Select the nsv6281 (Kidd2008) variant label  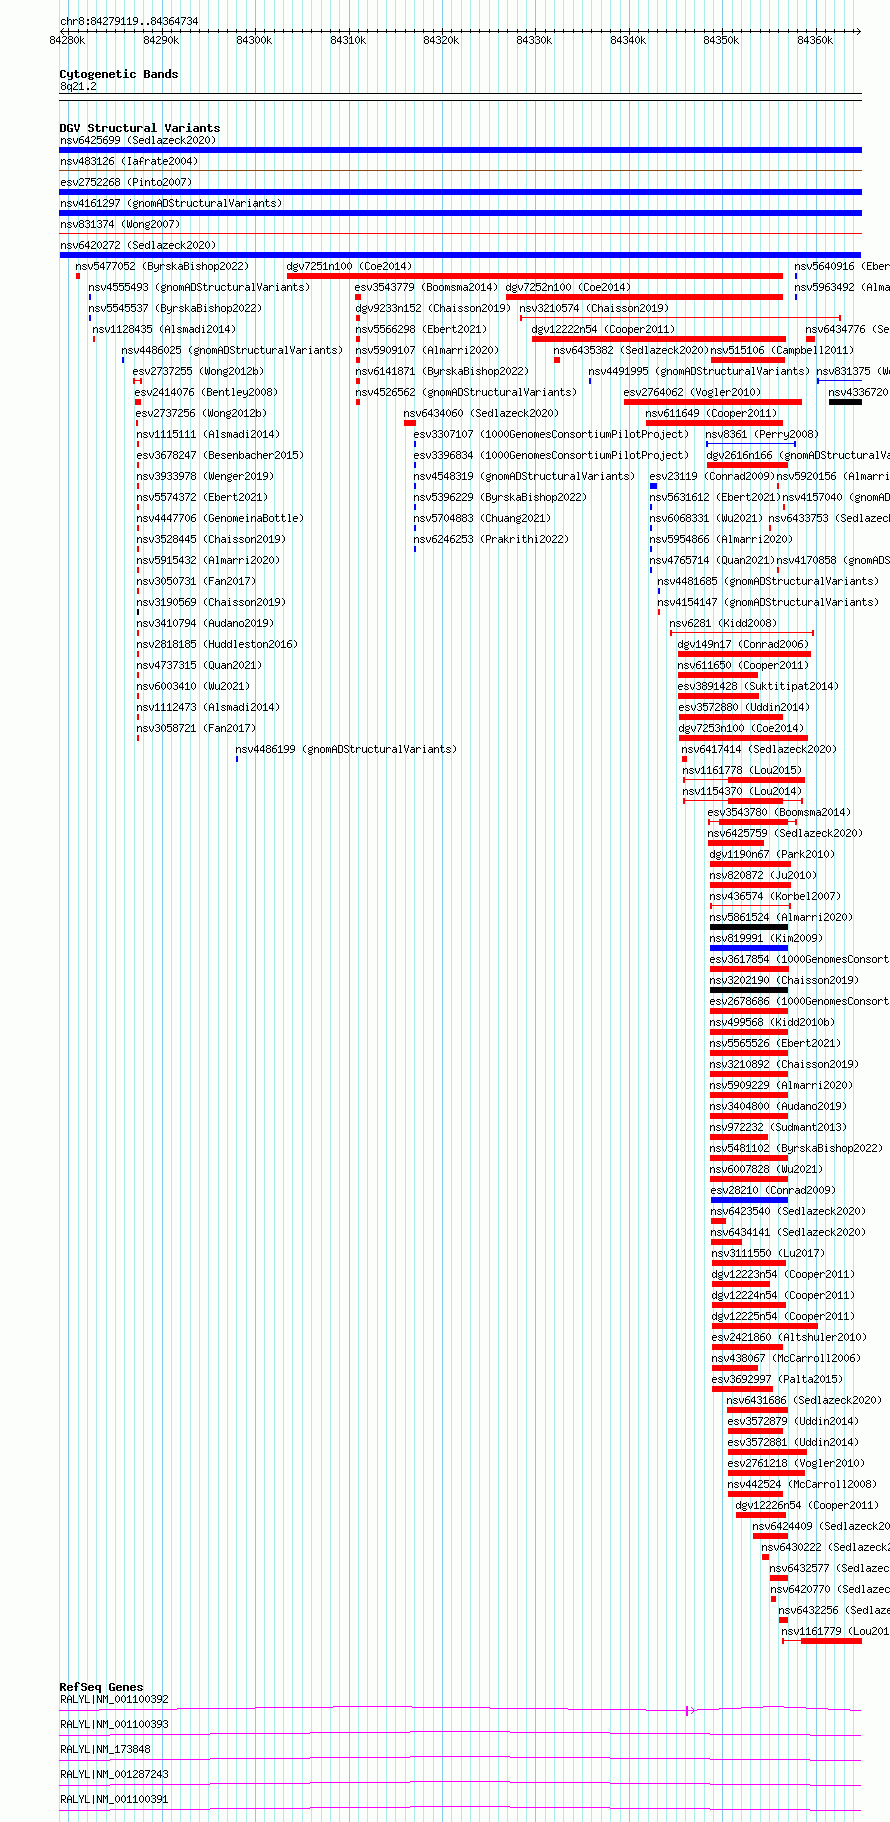723,623
